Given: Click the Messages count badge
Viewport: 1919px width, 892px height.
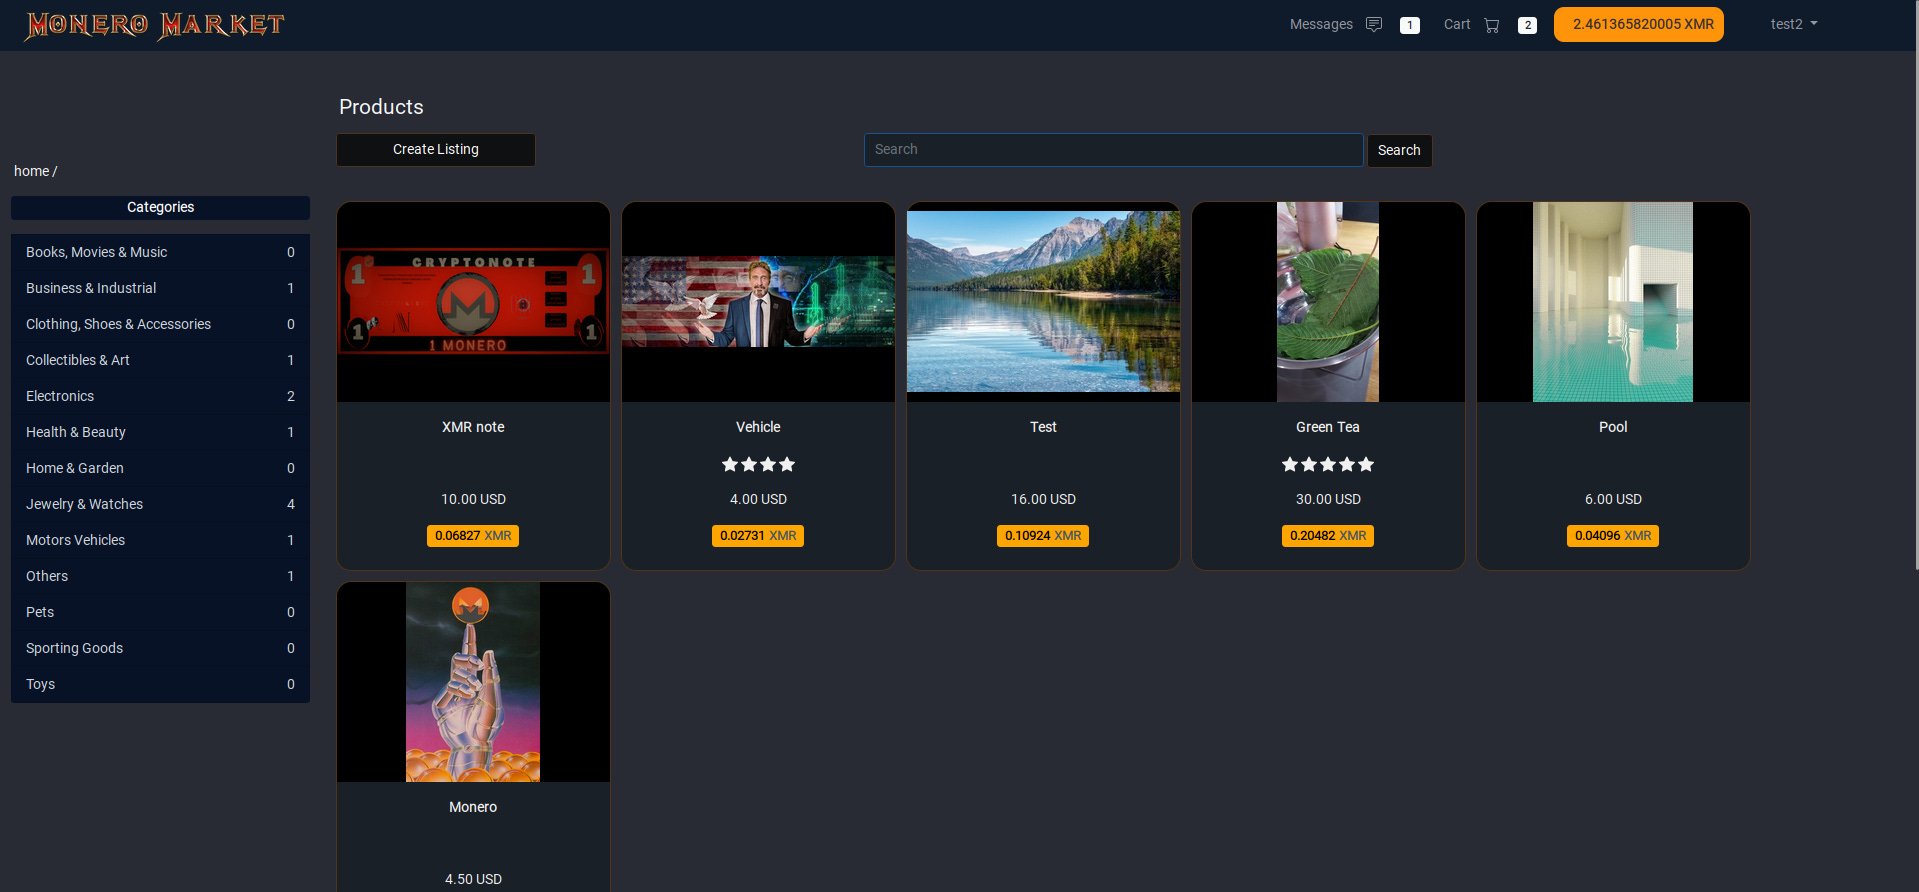Looking at the screenshot, I should [1409, 25].
